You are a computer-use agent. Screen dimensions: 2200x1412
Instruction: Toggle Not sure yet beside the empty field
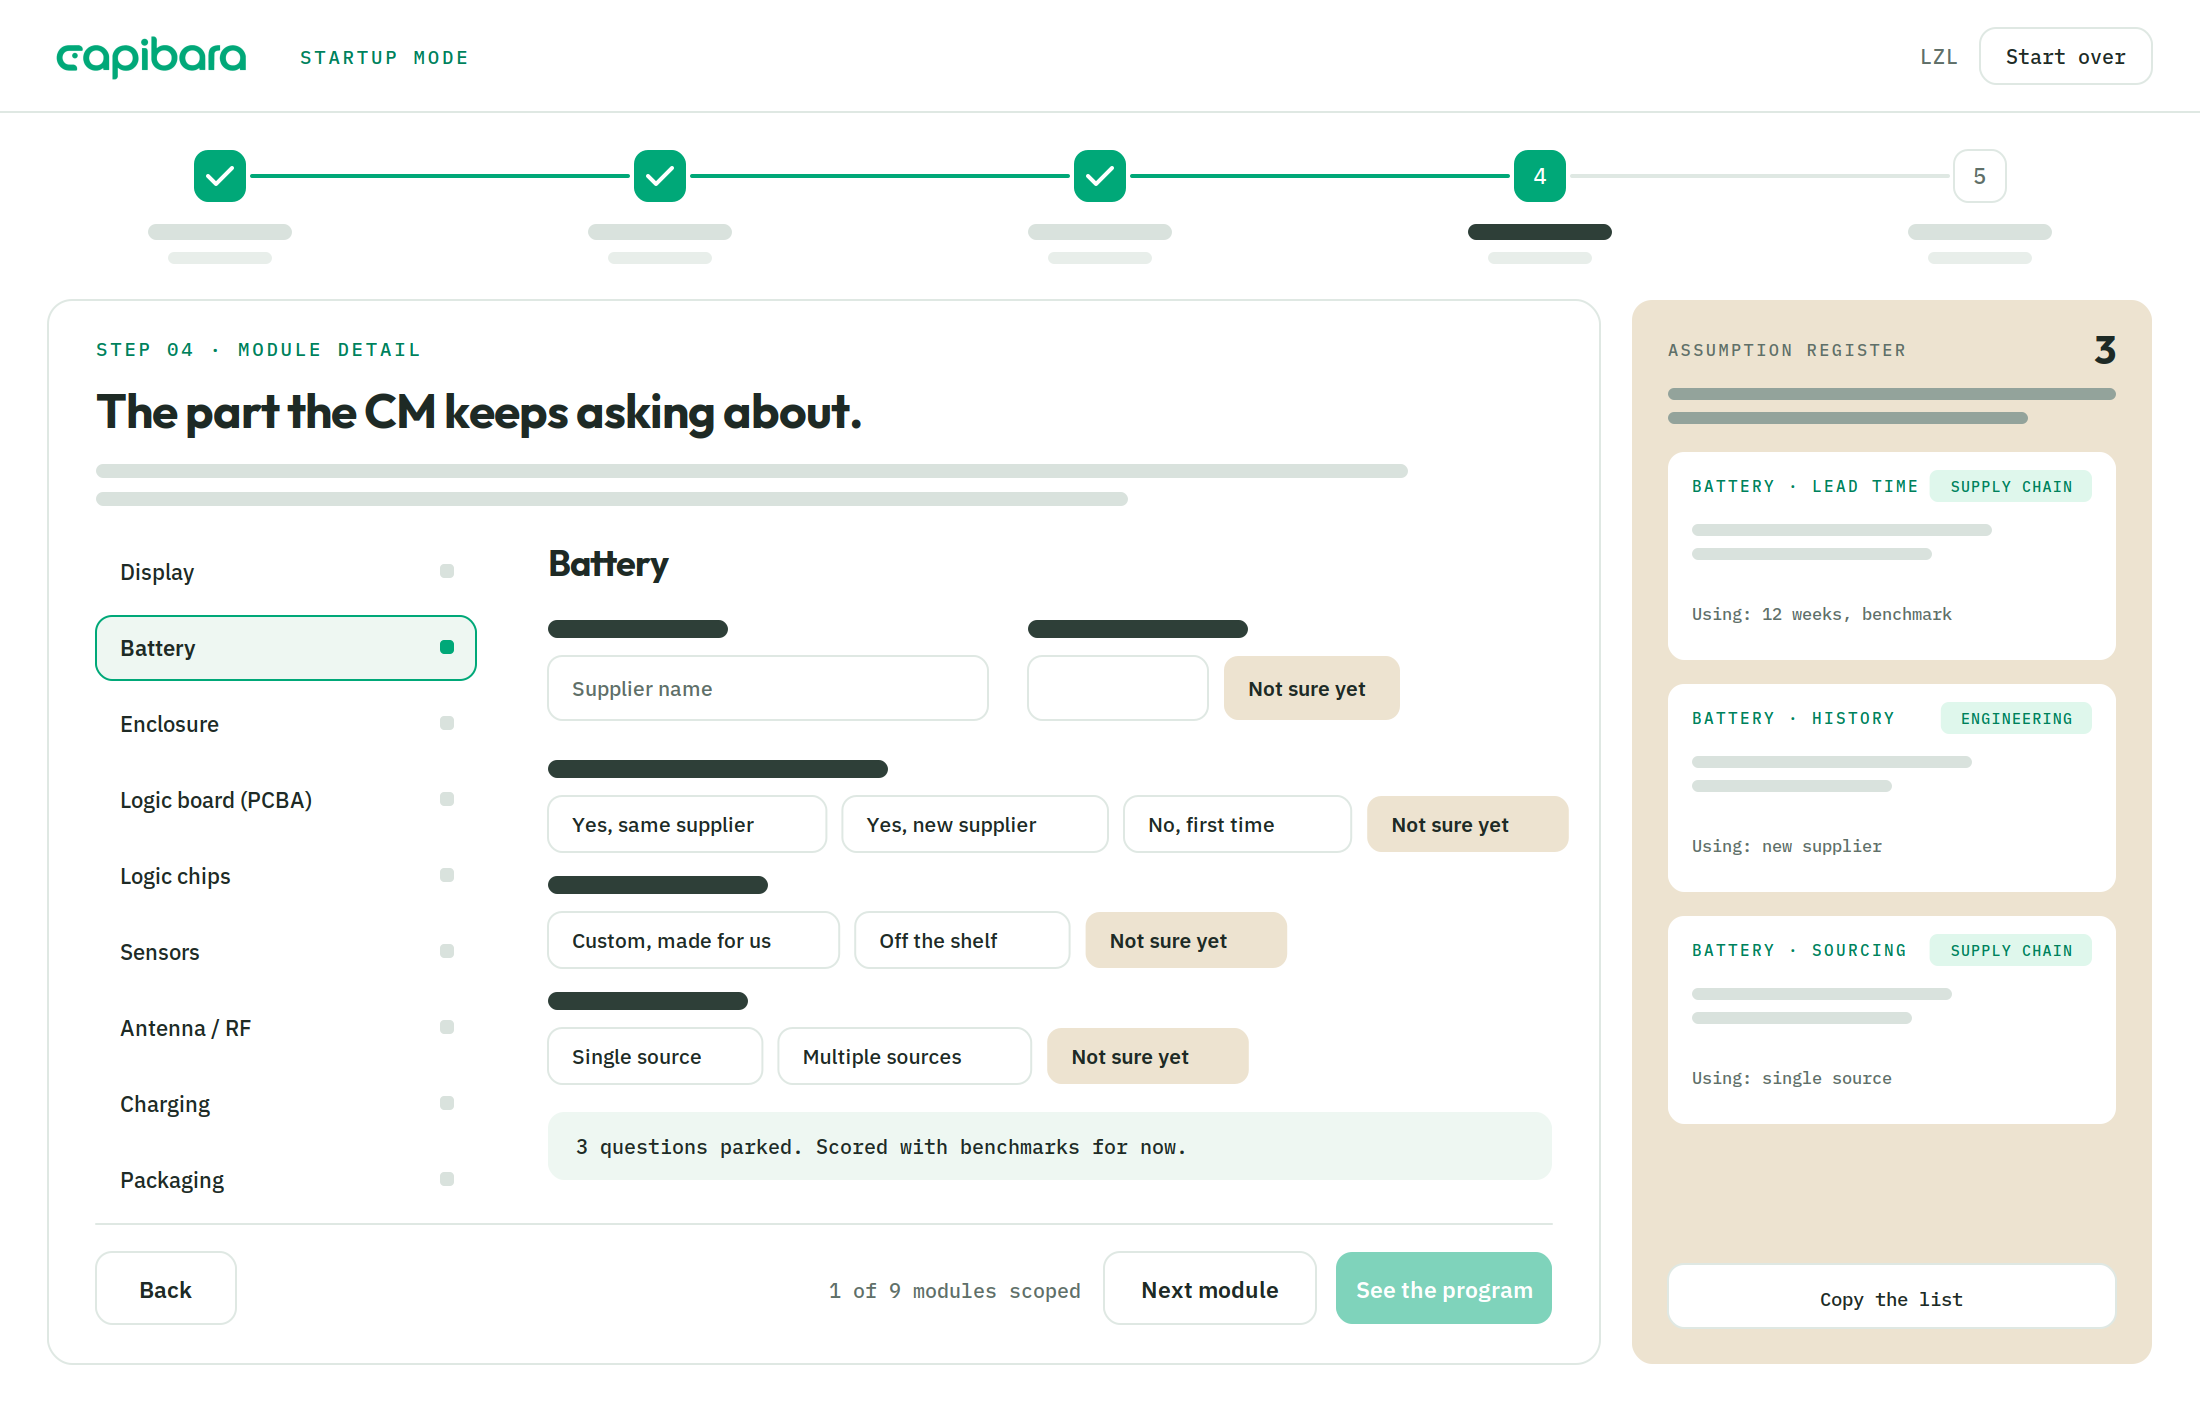(x=1311, y=688)
